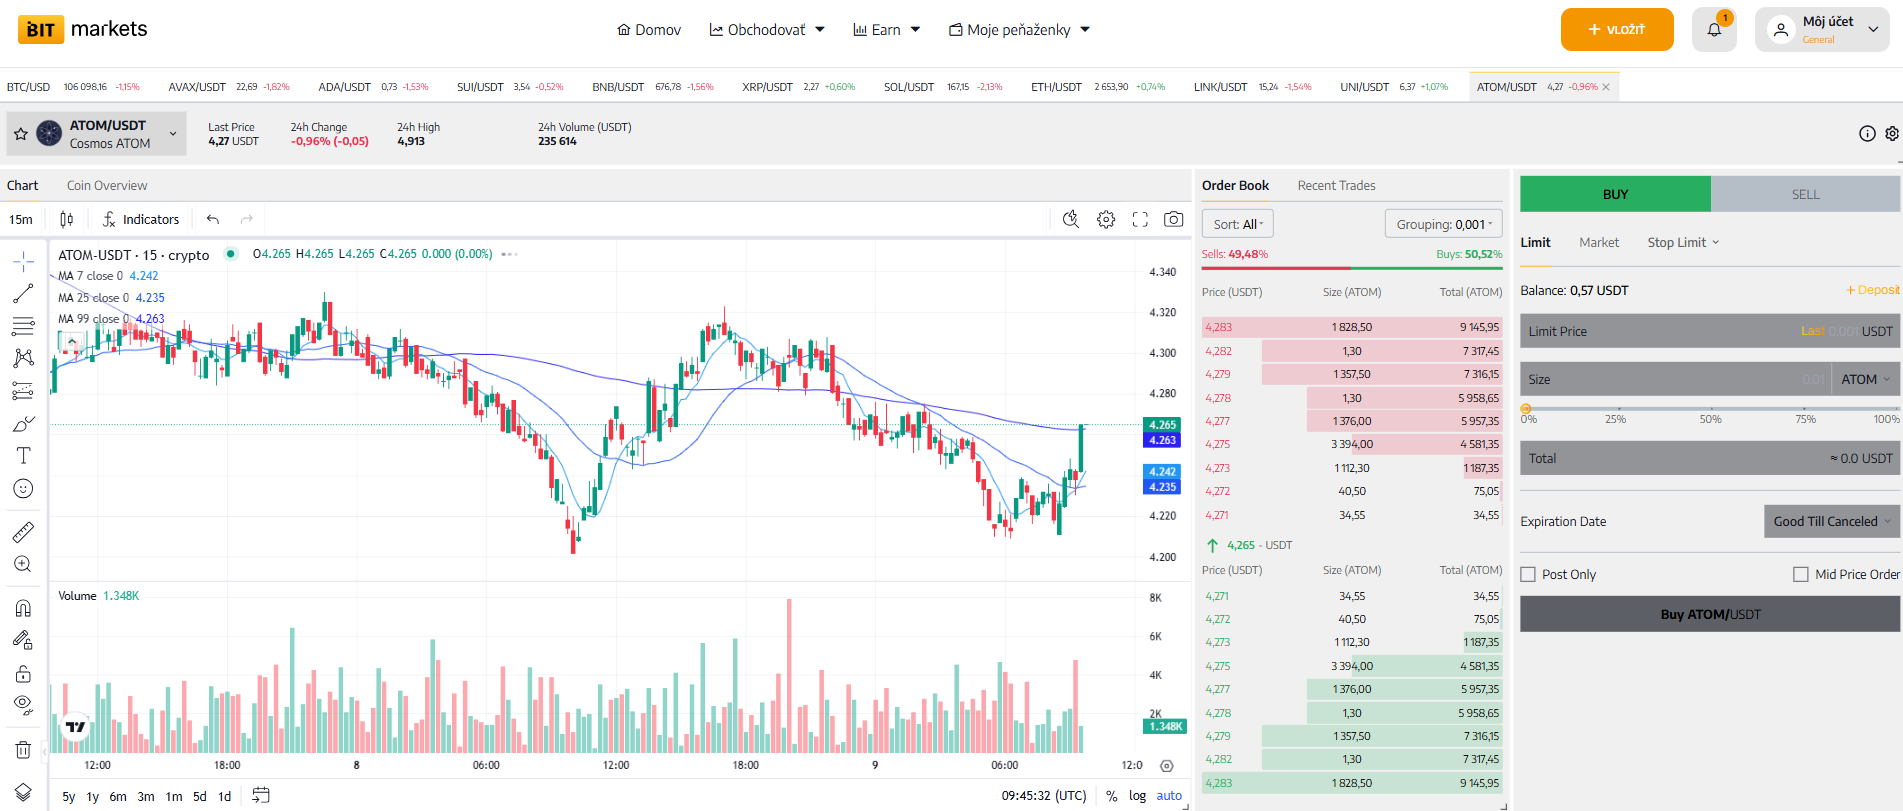Check the Mid Price Order box
Viewport: 1903px width, 811px height.
click(1801, 575)
